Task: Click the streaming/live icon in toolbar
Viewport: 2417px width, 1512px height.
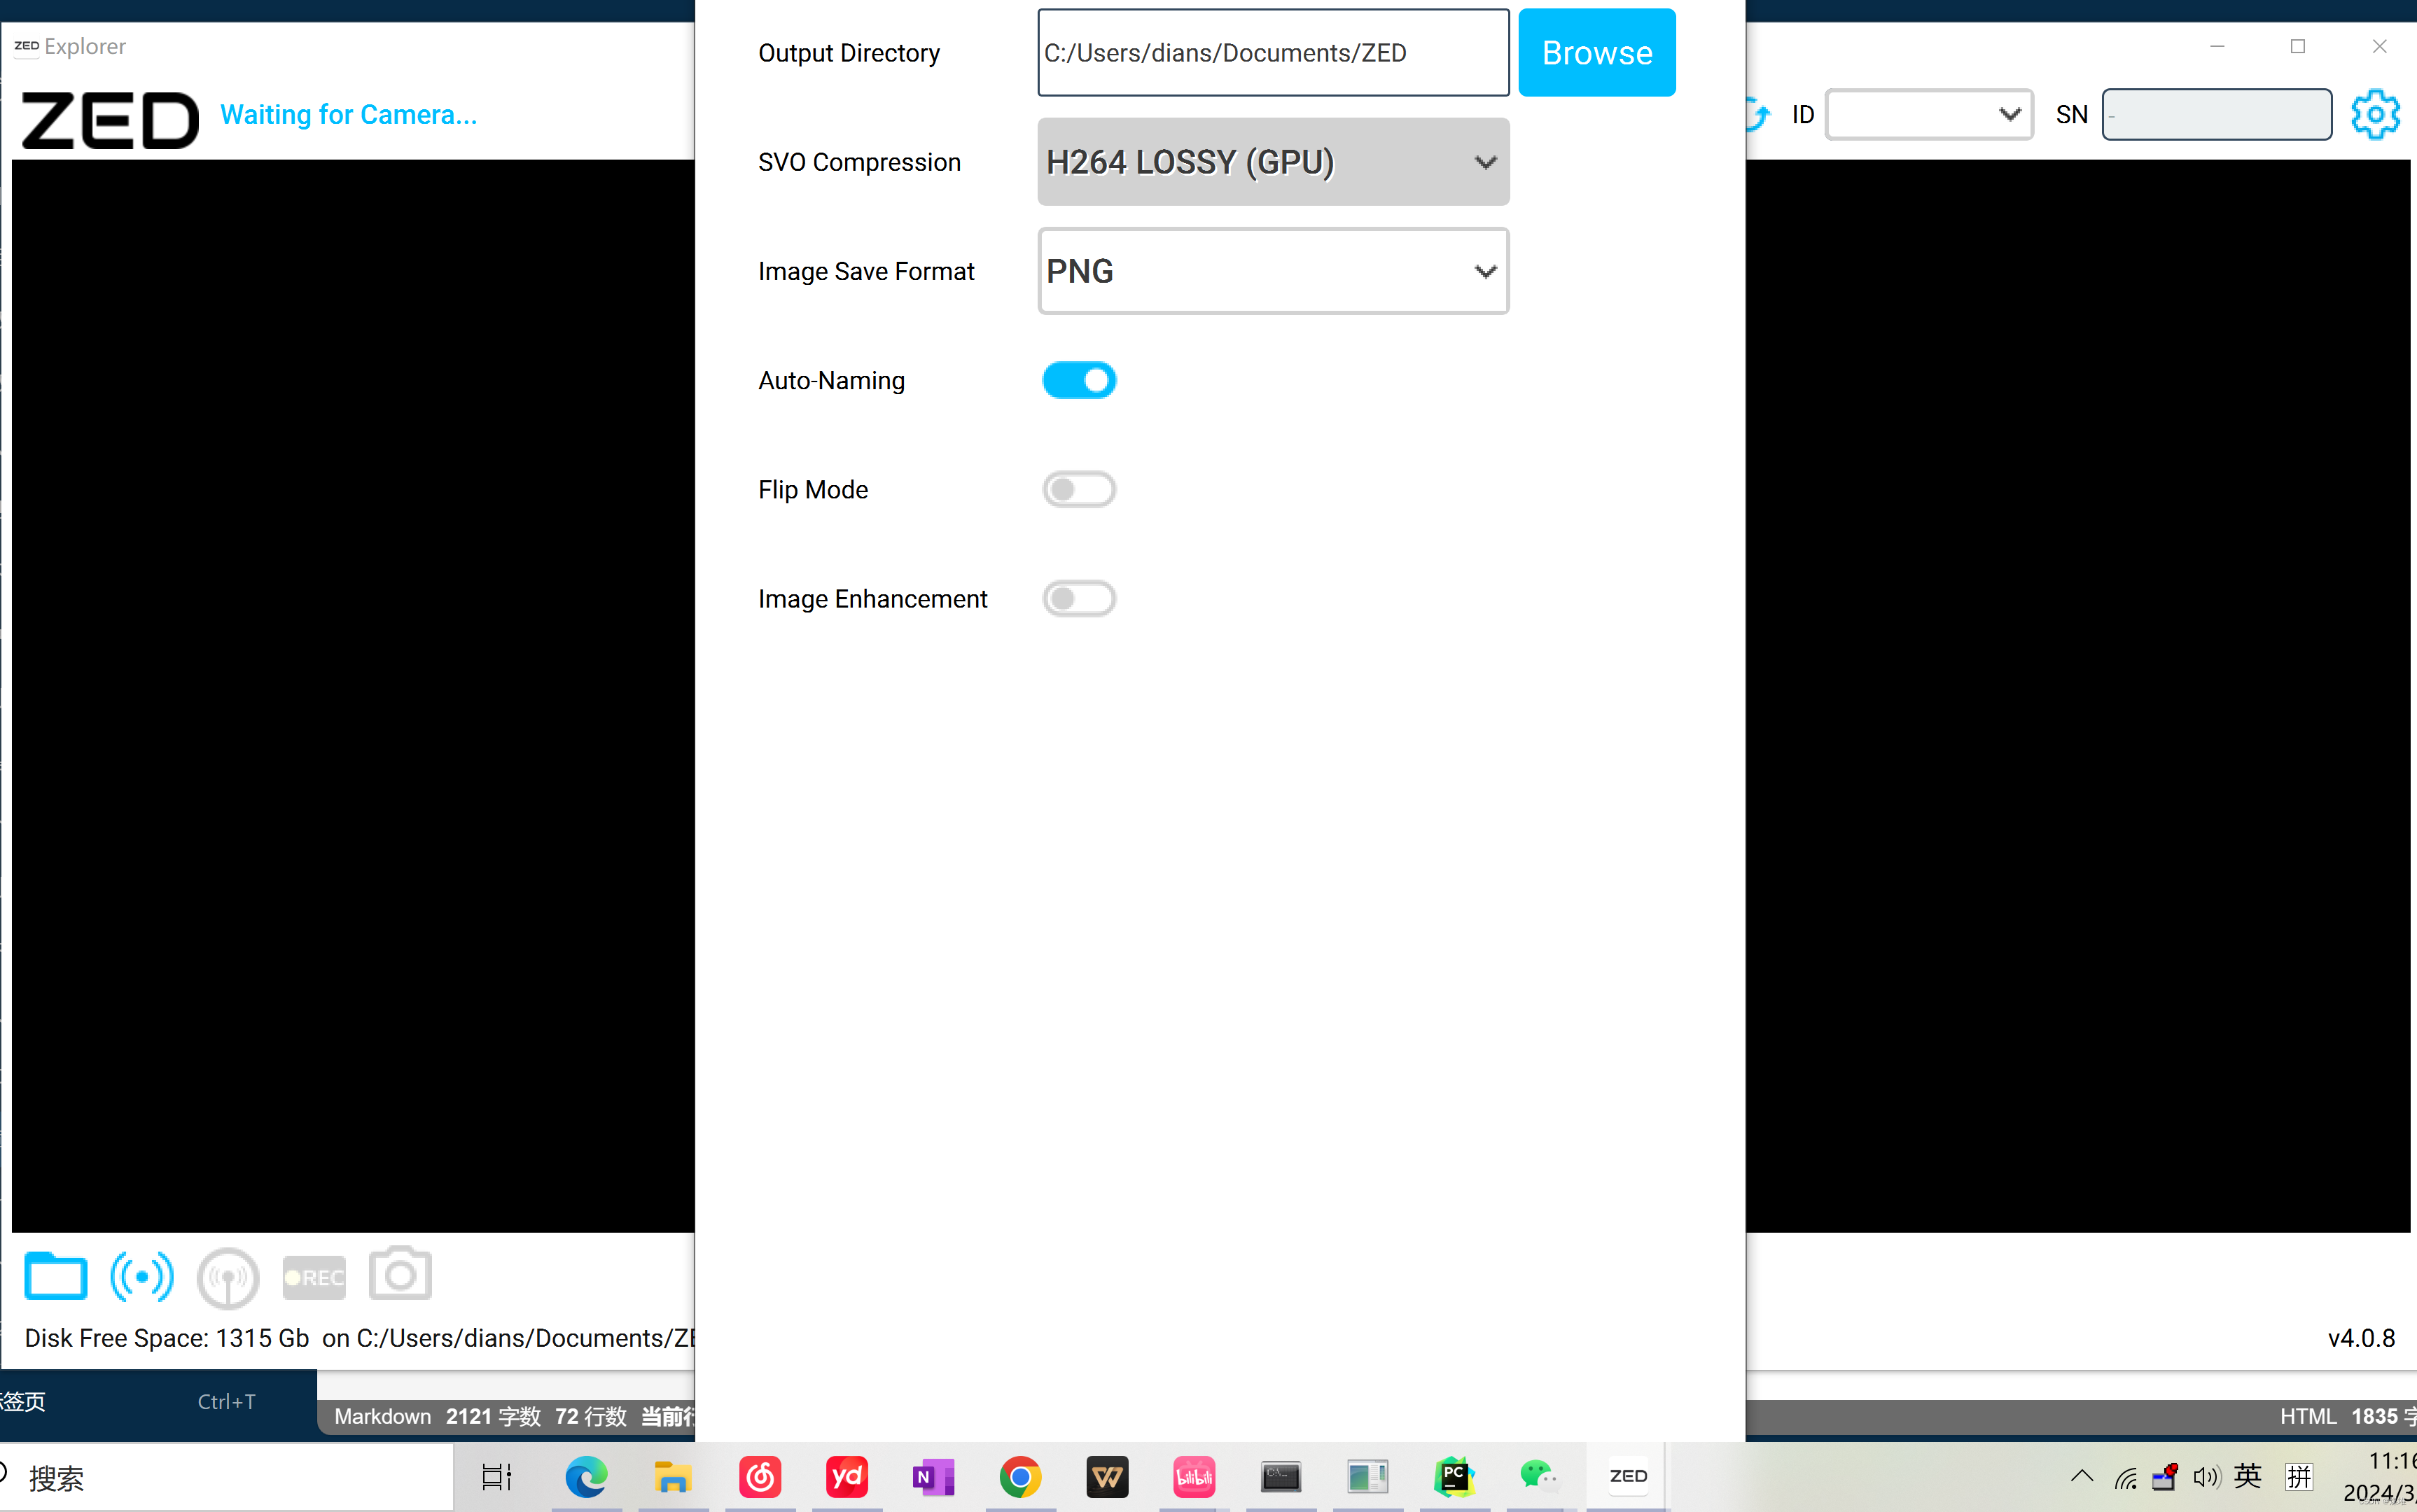Action: click(x=143, y=1275)
